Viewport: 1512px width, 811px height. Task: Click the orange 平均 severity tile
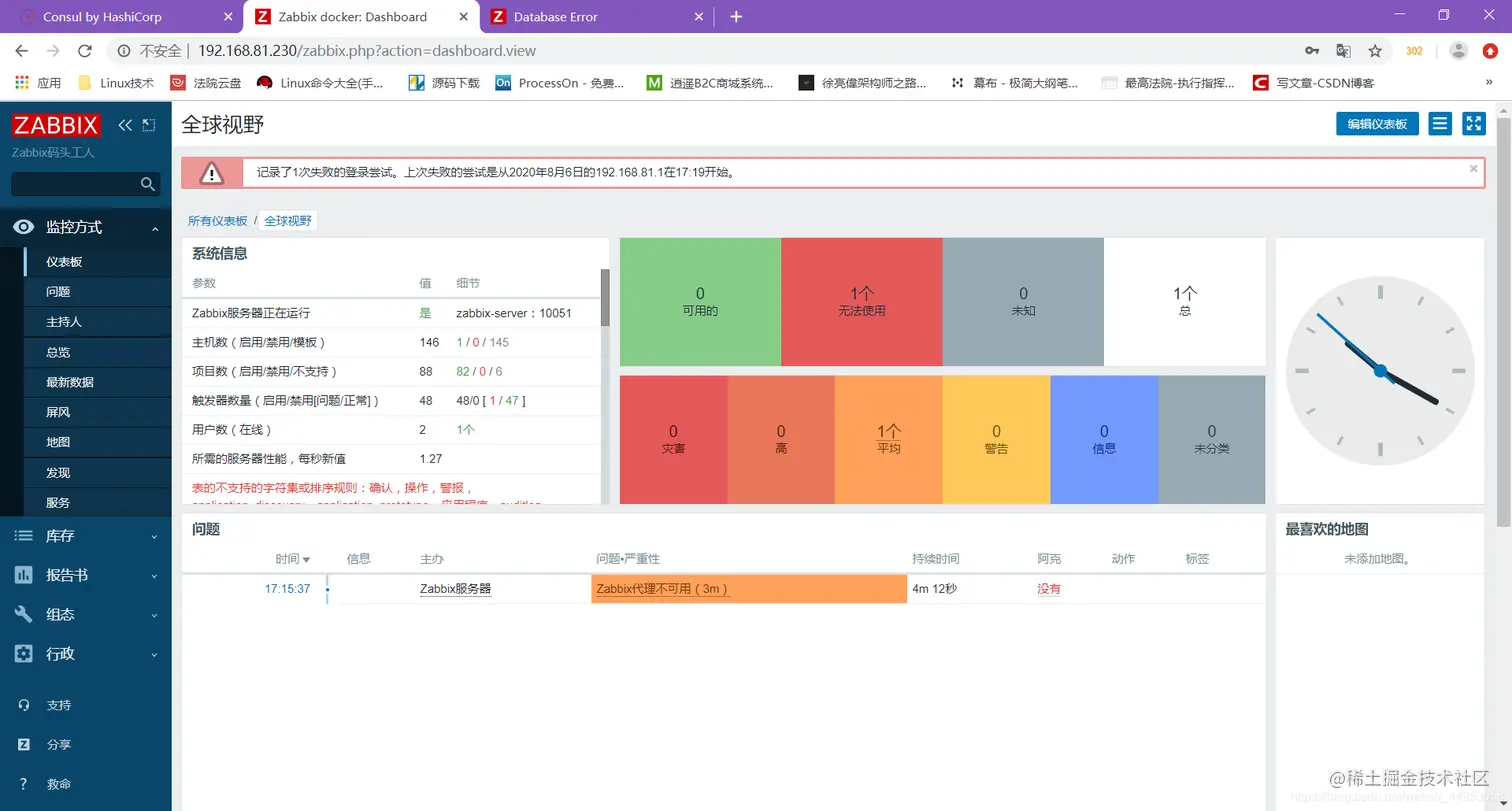(x=889, y=439)
